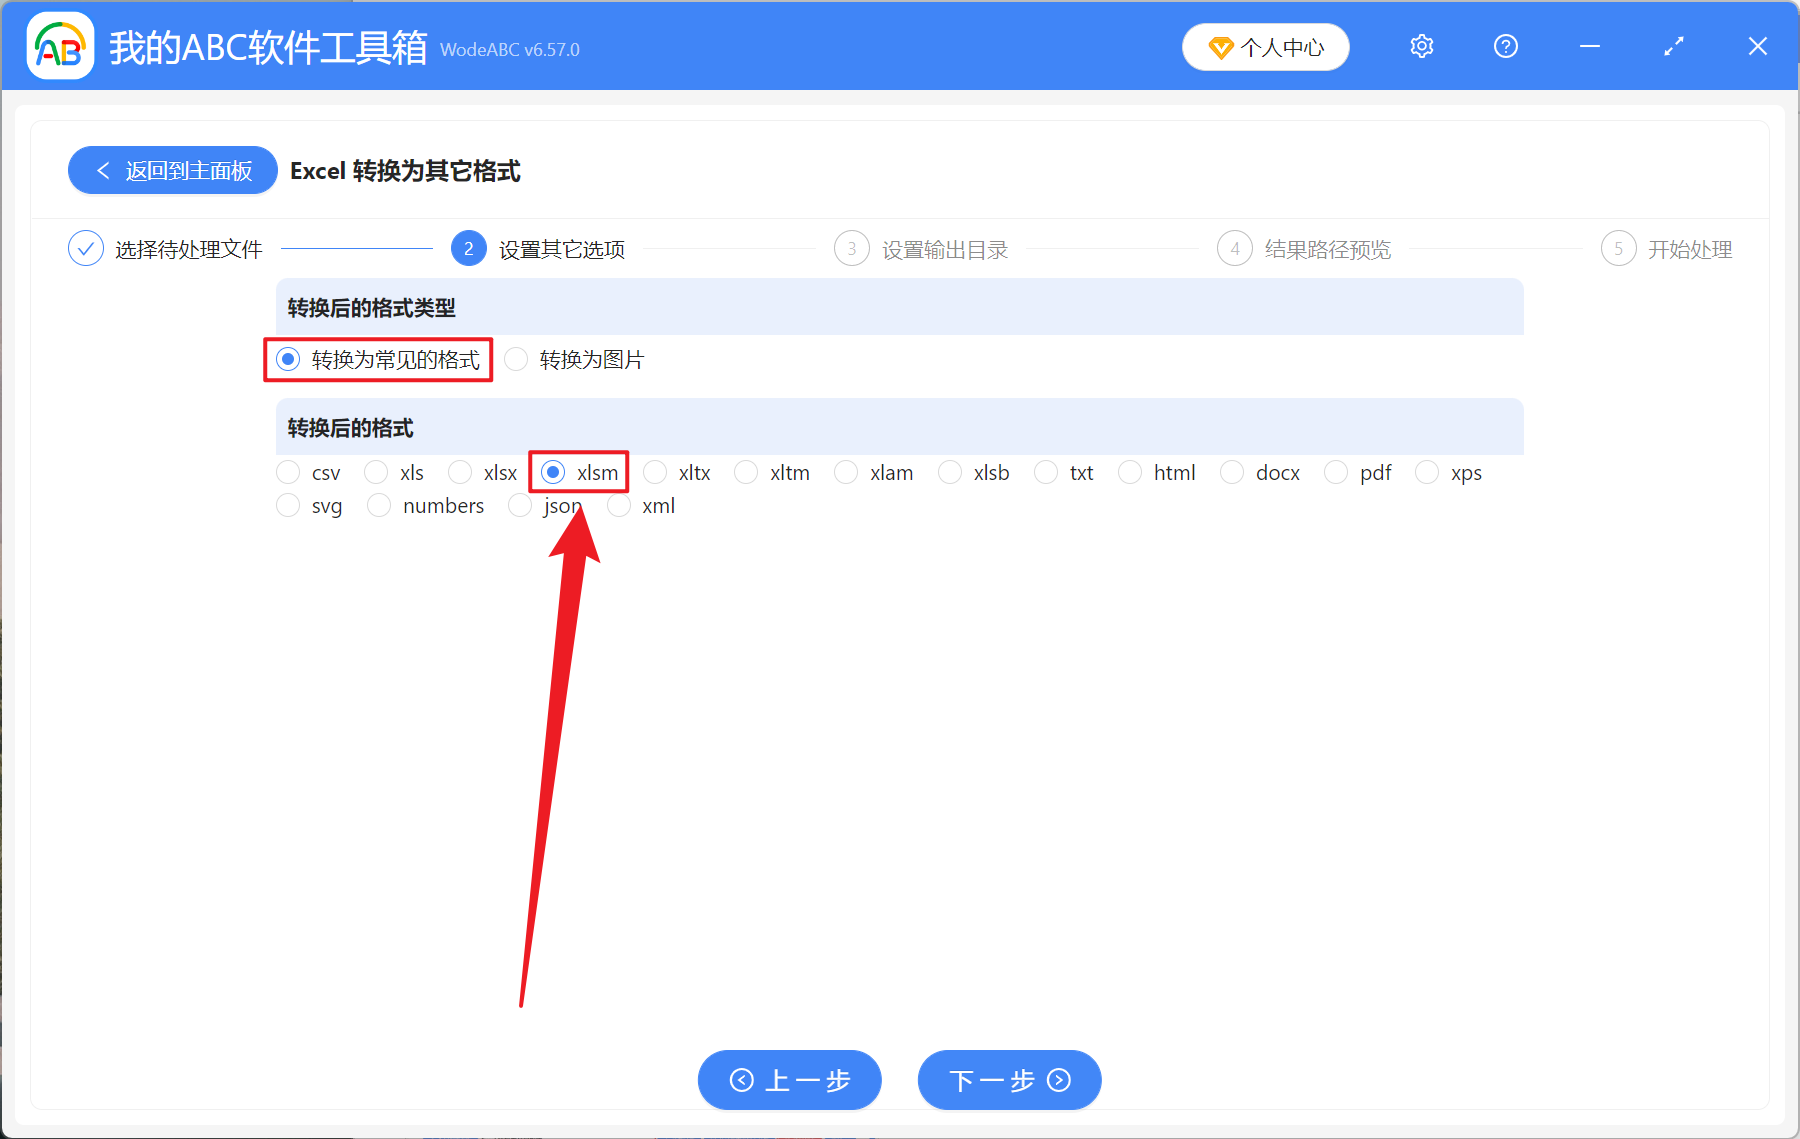Click the 上一步 button

click(789, 1080)
